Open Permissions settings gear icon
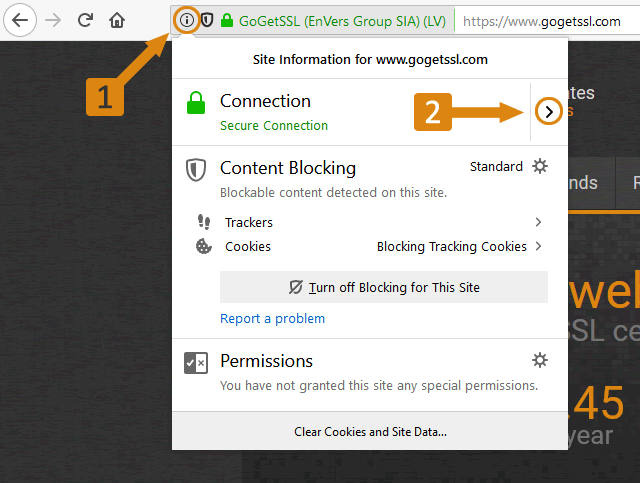Screen dimensions: 640x483 540,360
